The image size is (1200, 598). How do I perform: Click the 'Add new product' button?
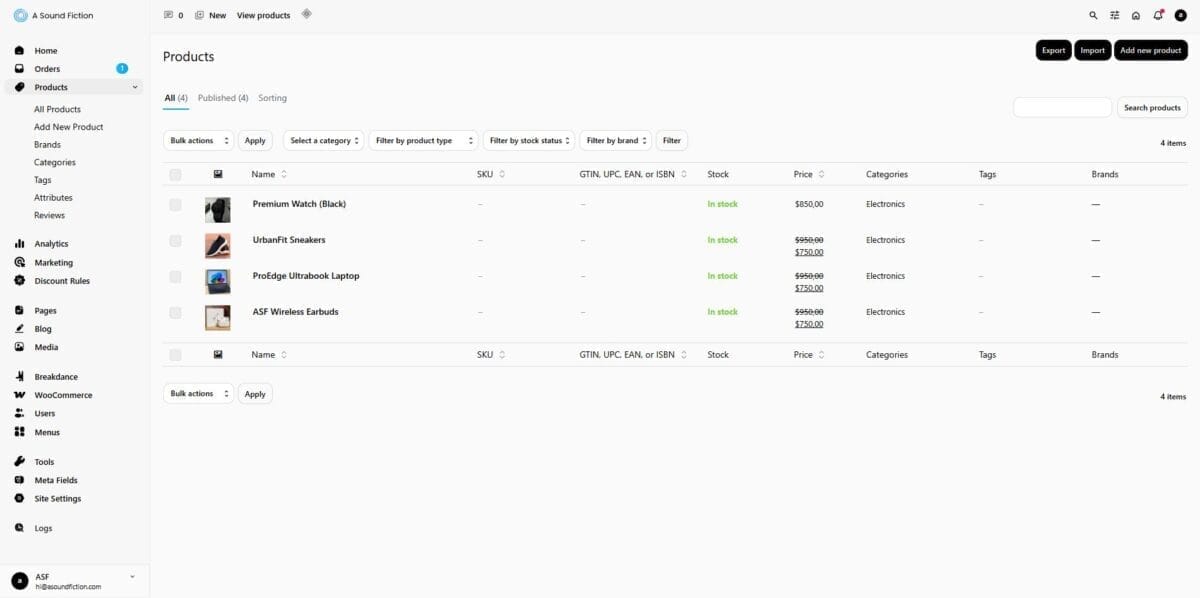coord(1150,50)
